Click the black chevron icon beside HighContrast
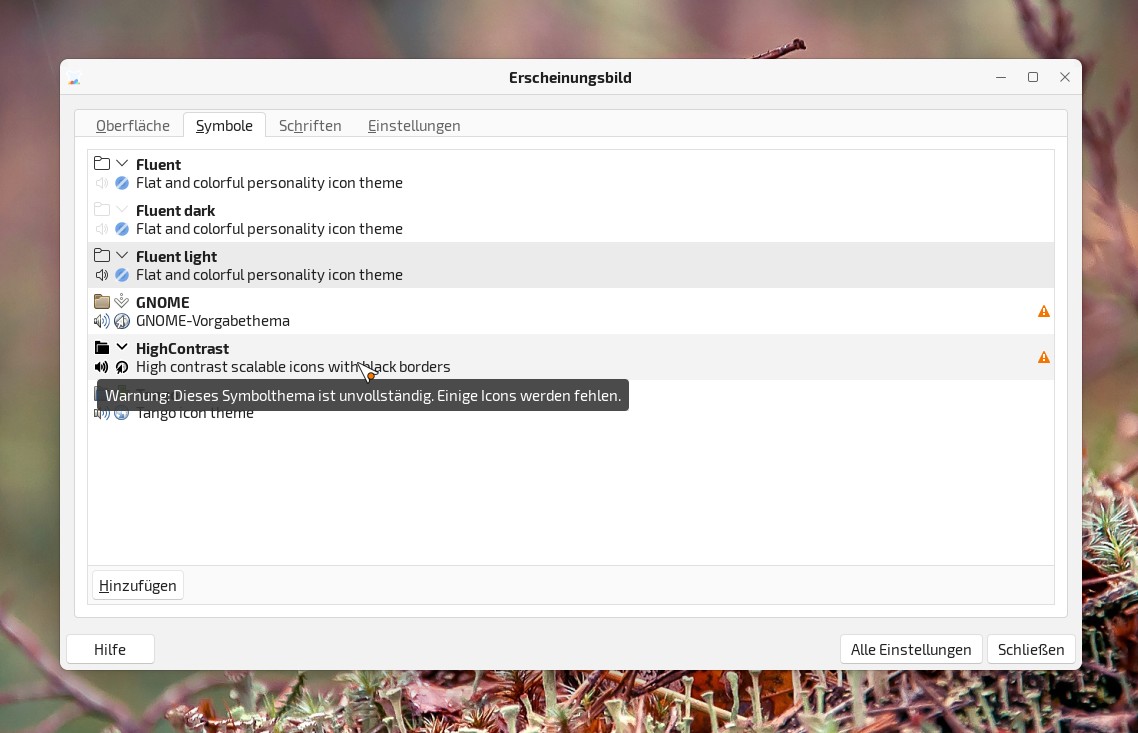Viewport: 1138px width, 733px height. [122, 348]
